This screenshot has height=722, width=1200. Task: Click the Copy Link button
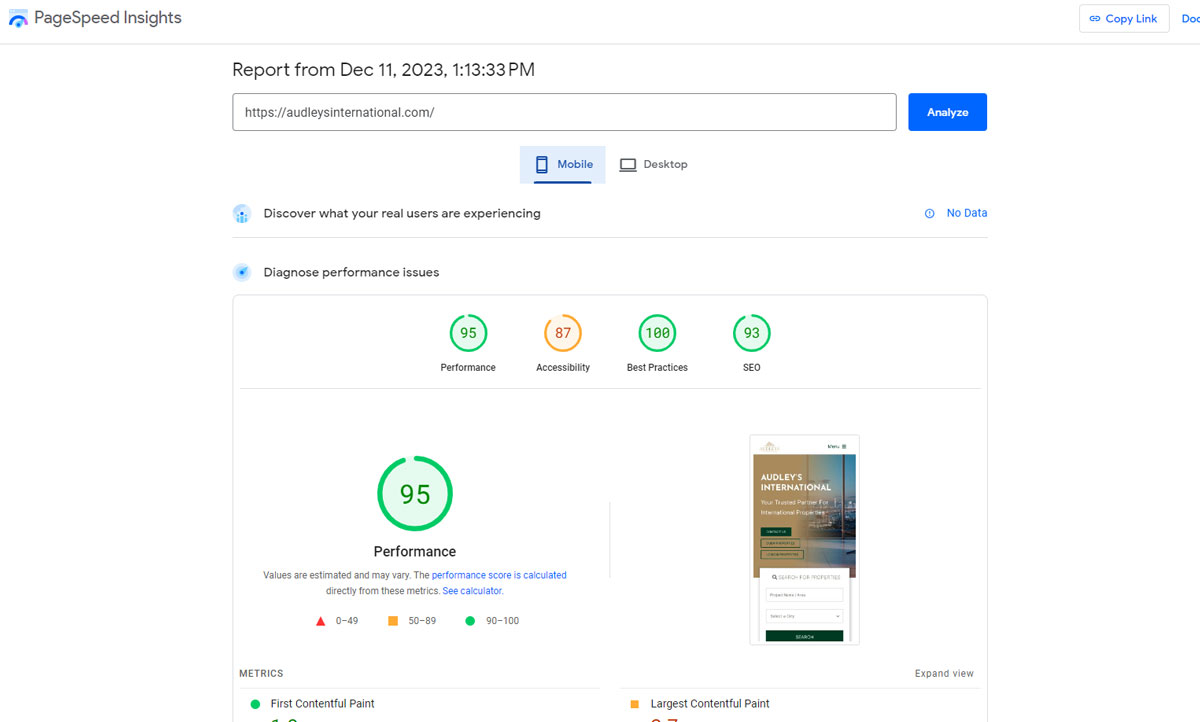pos(1123,18)
